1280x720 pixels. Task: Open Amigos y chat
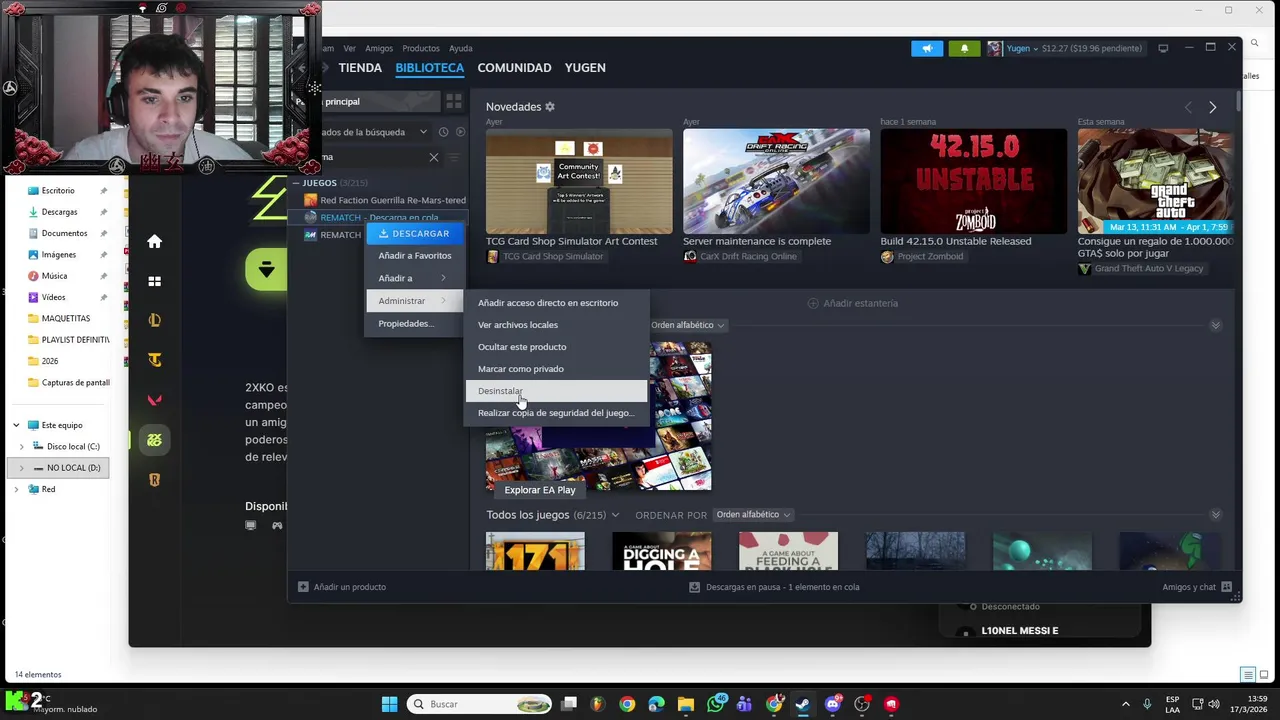coord(1197,587)
